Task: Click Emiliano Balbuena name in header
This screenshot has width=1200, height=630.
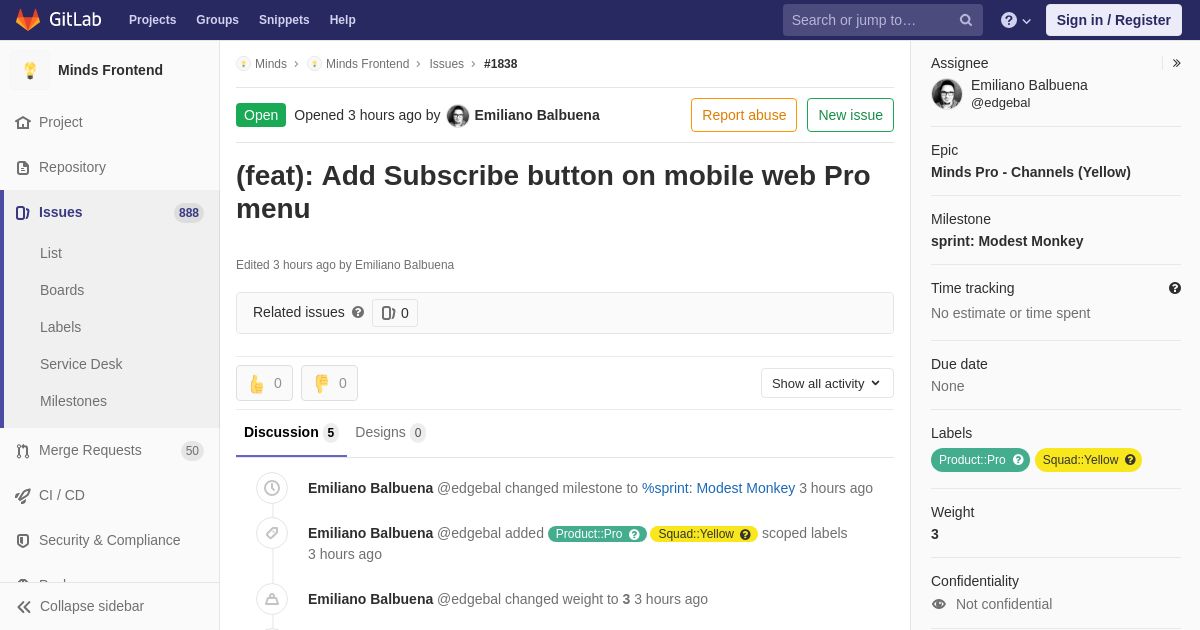Action: 537,115
